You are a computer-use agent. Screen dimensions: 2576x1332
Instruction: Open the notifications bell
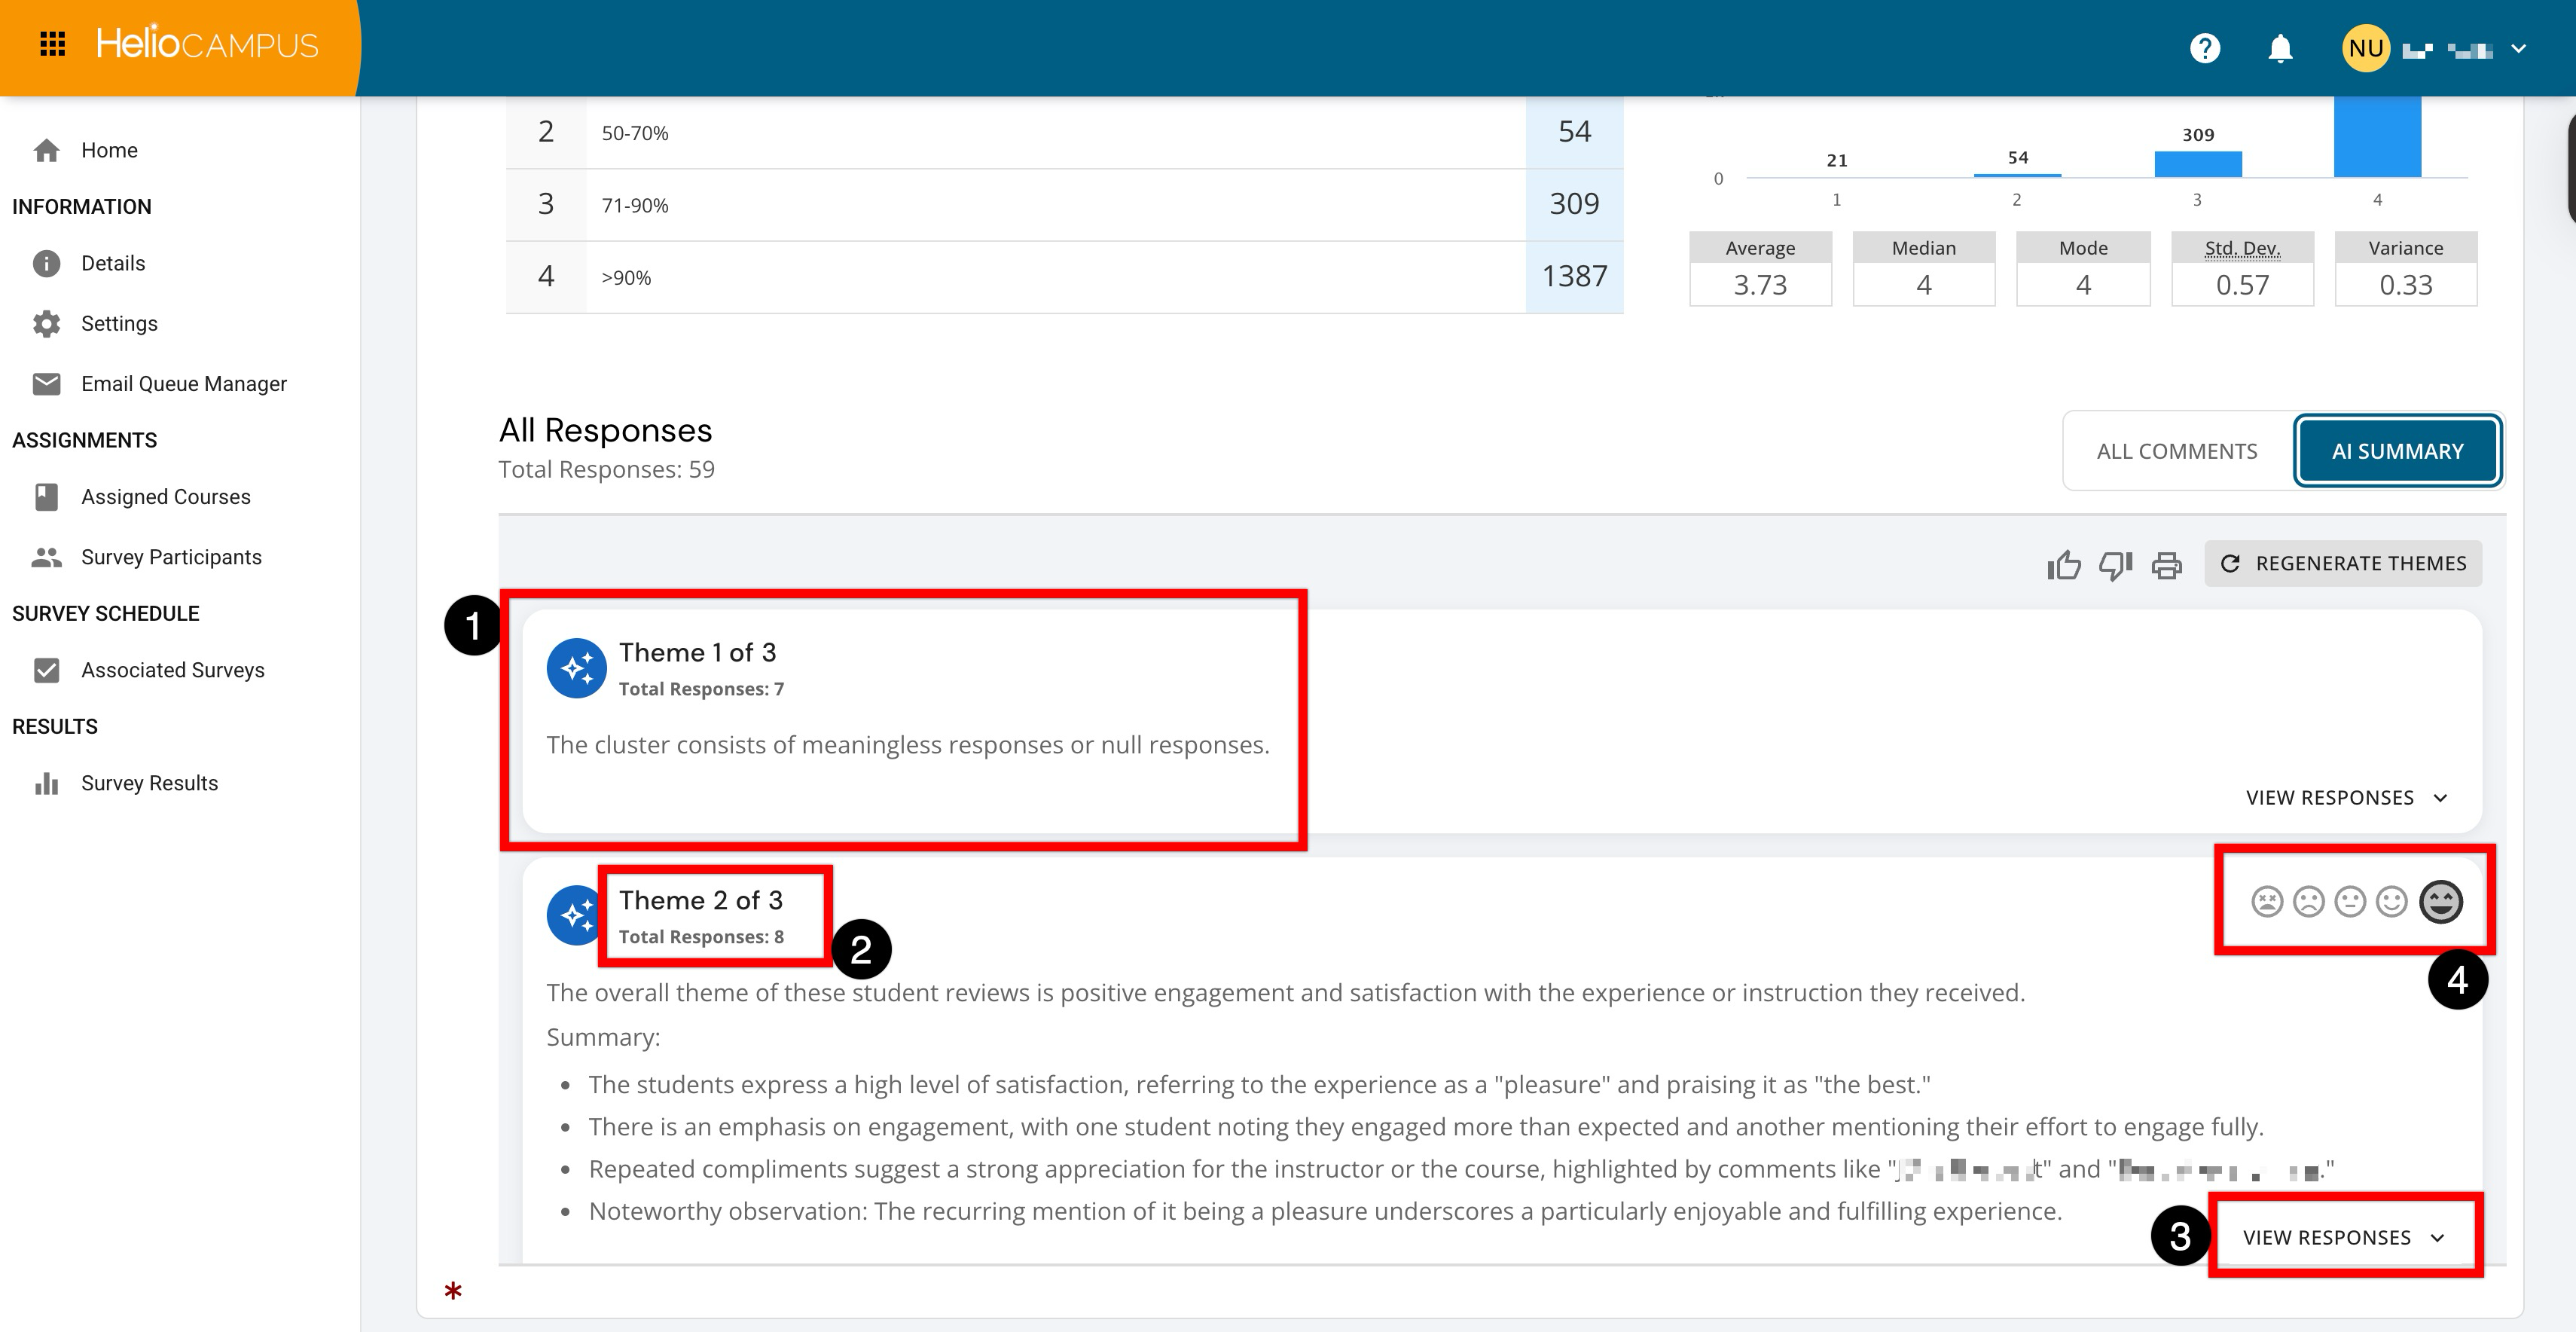coord(2280,48)
